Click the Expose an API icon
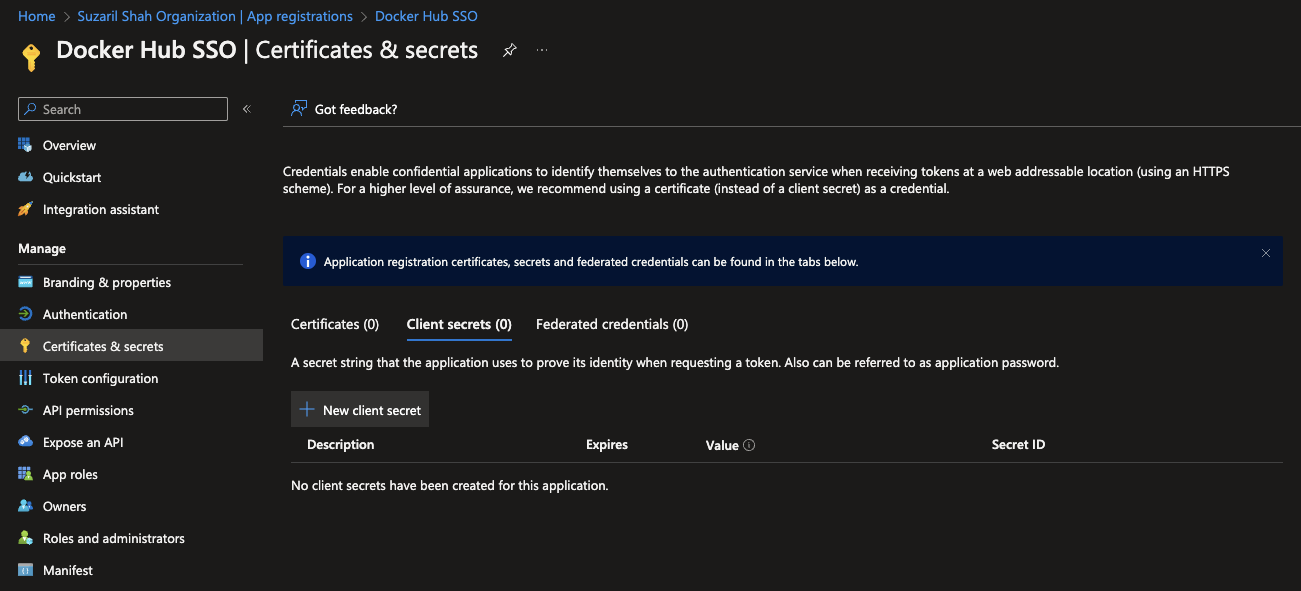 point(25,442)
